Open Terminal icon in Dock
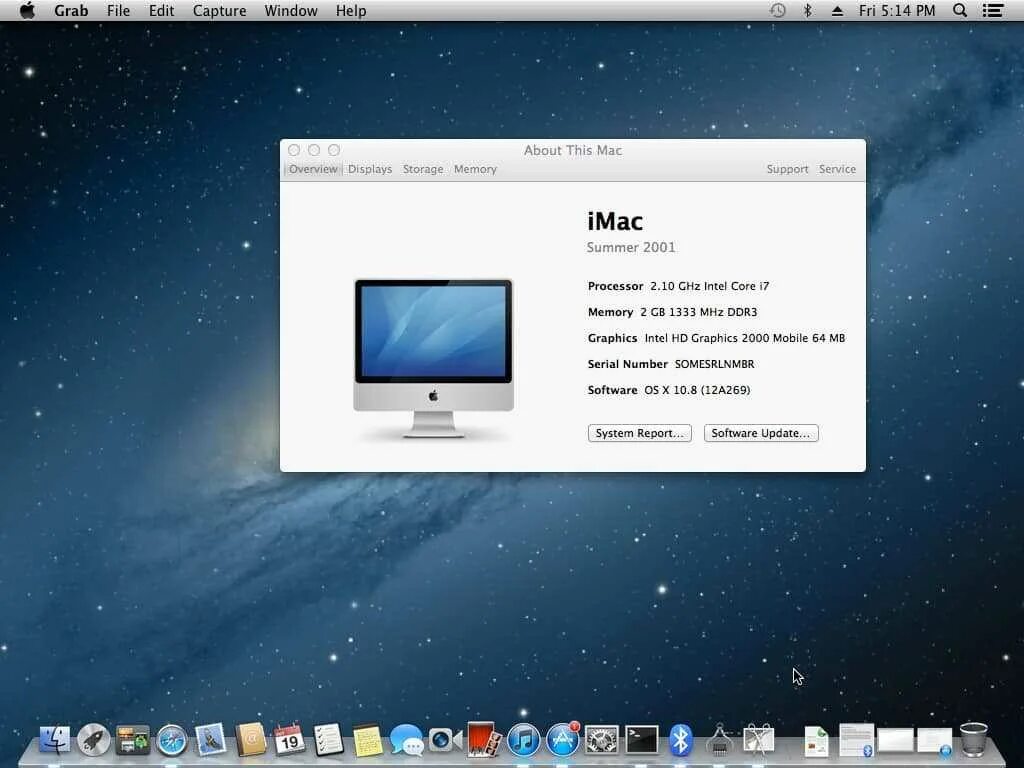This screenshot has height=768, width=1024. [641, 741]
